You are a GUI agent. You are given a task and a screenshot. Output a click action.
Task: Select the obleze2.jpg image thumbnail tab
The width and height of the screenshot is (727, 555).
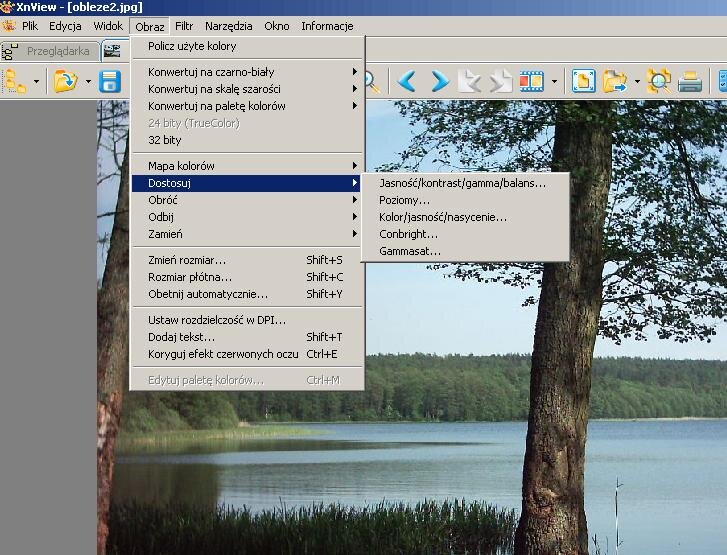113,51
